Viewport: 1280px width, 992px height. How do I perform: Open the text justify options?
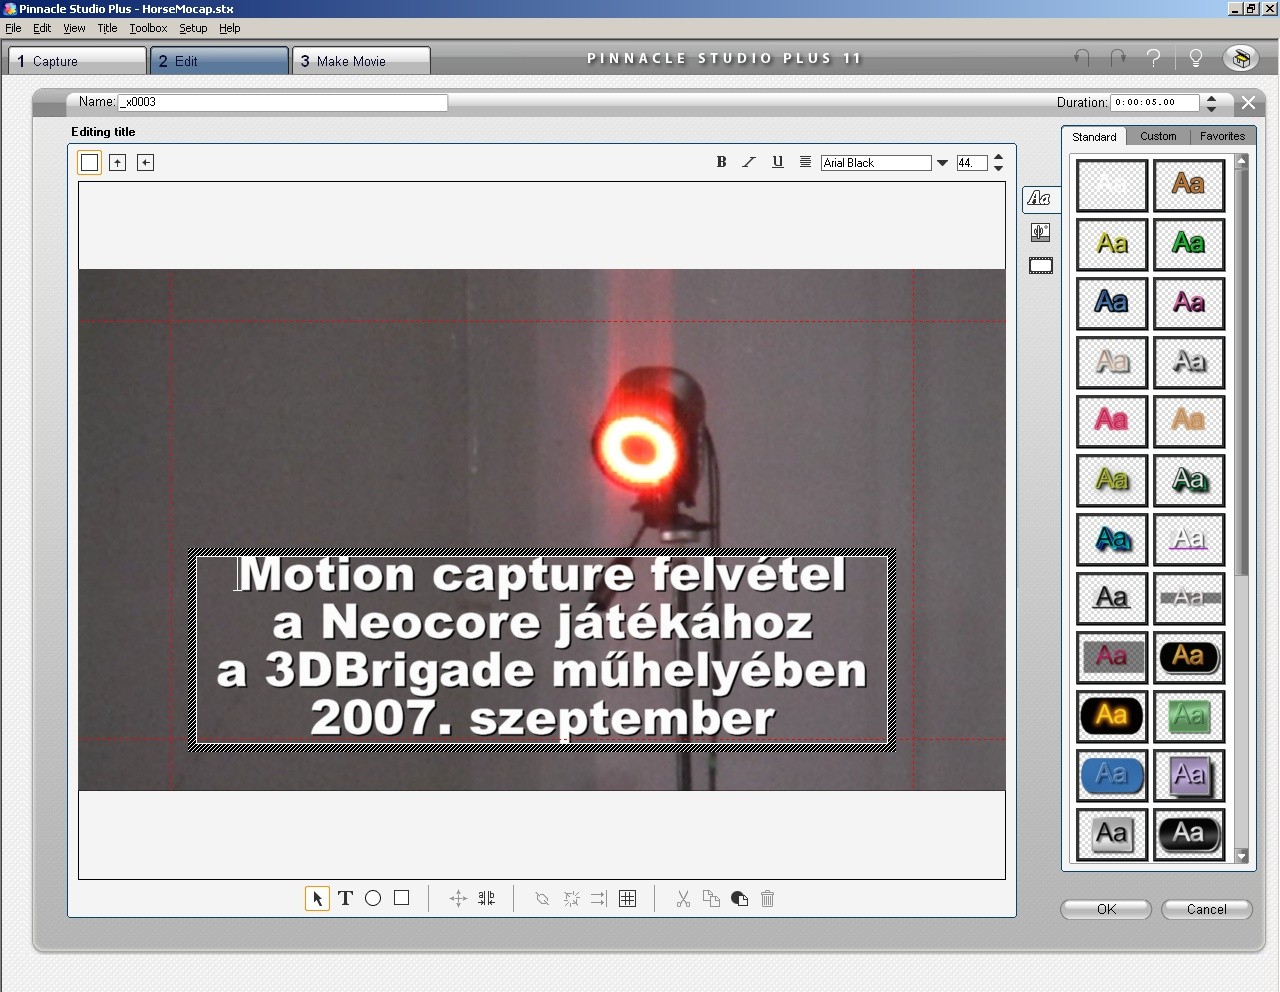(x=805, y=162)
